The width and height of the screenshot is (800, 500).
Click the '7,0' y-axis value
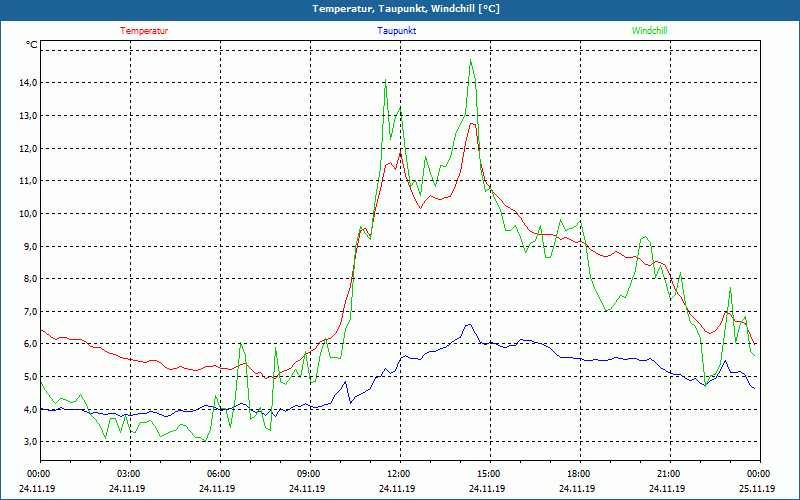(31, 311)
